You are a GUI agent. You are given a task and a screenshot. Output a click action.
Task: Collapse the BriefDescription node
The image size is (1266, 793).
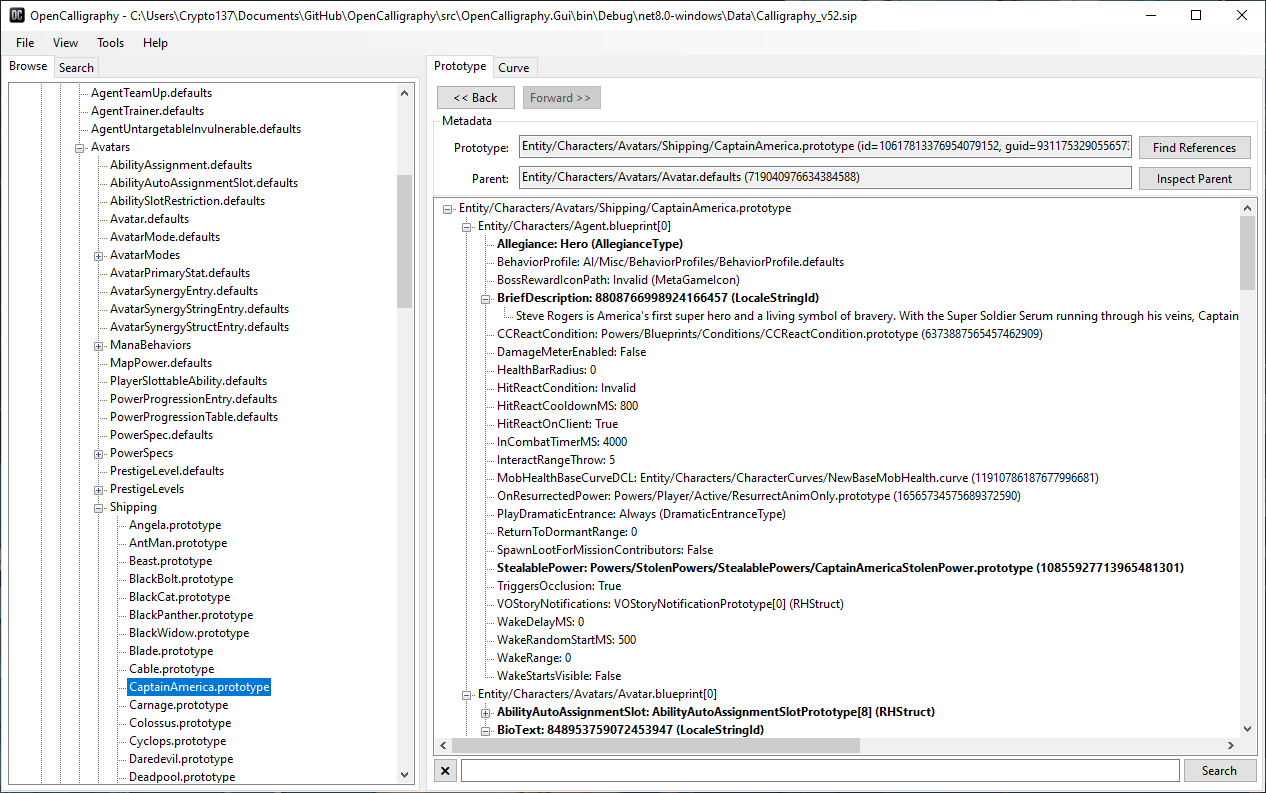(486, 299)
